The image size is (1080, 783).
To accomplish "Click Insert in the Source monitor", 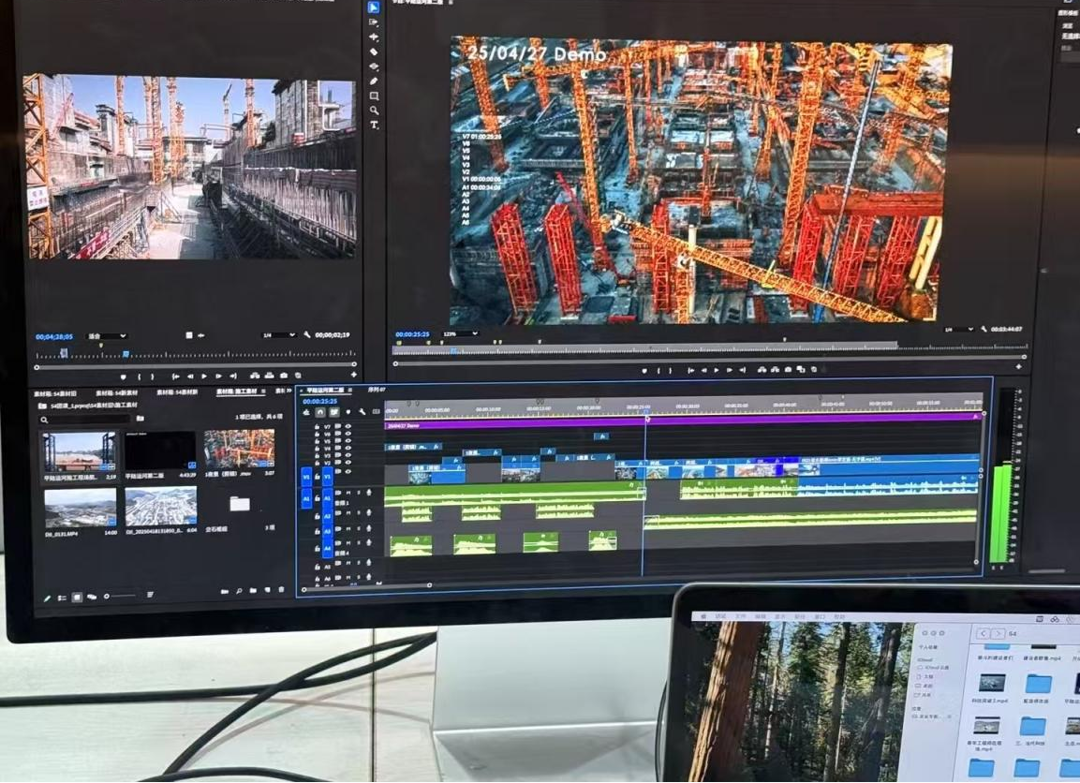I will [x=255, y=376].
